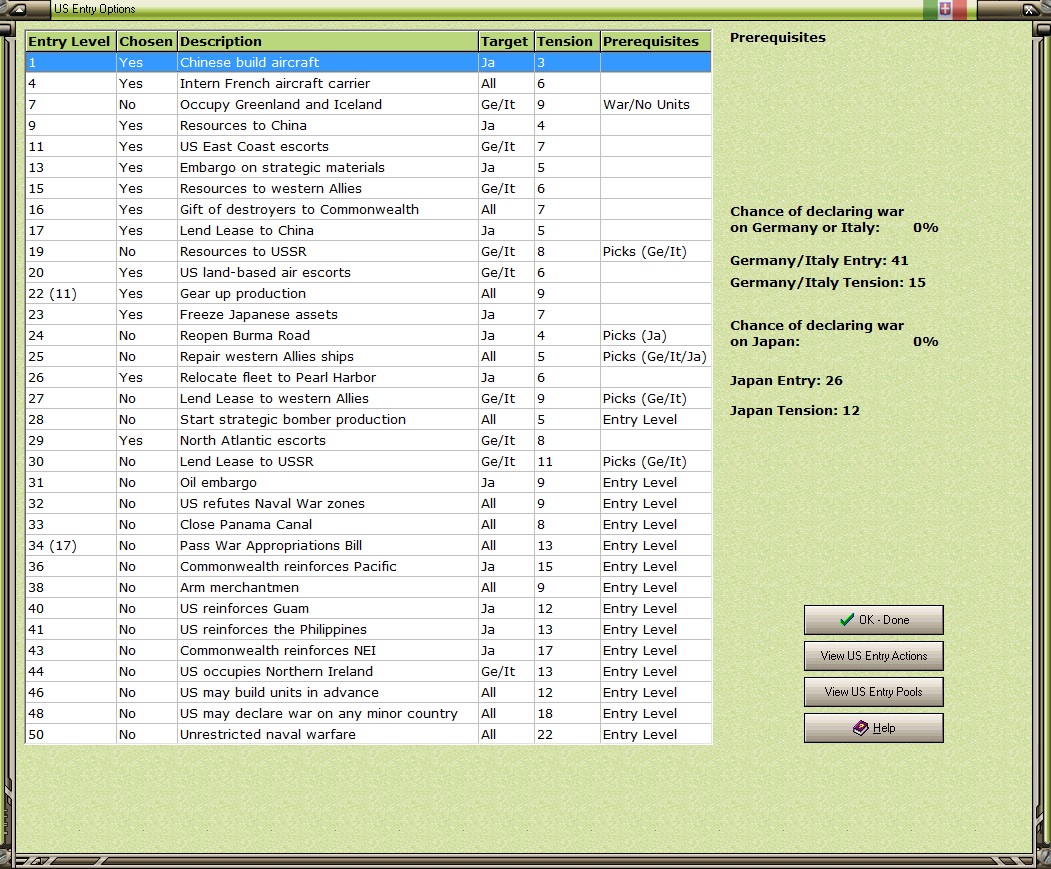Click entry level cell 34 (17)
The height and width of the screenshot is (869, 1051).
point(70,546)
